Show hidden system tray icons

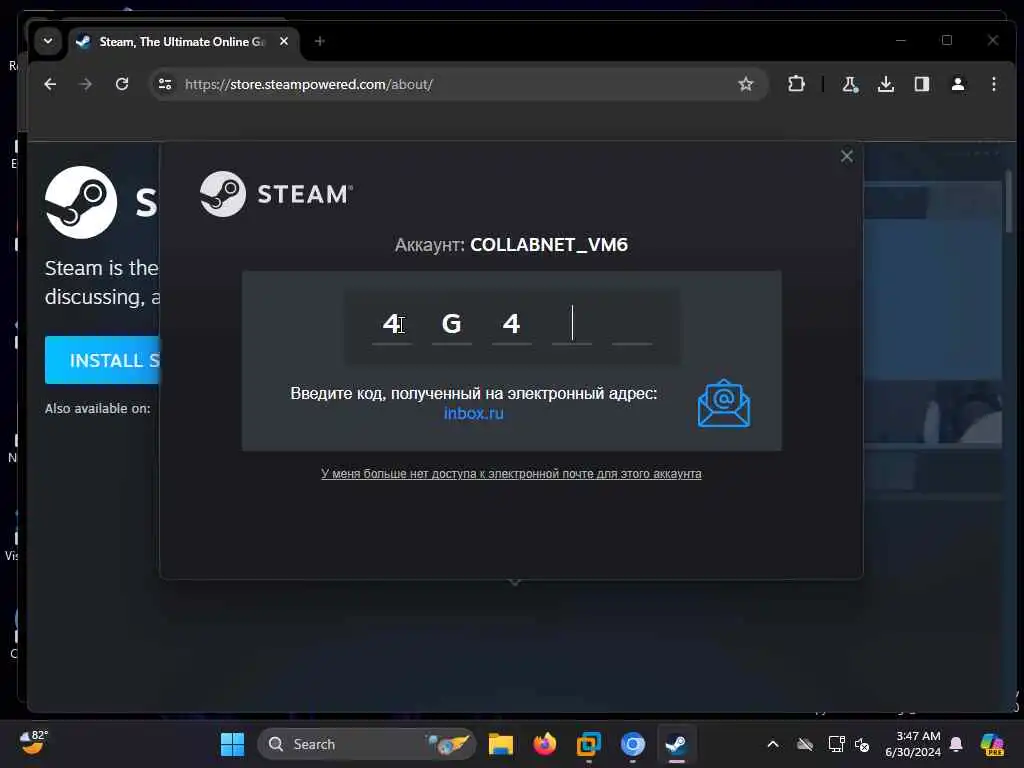pyautogui.click(x=773, y=744)
